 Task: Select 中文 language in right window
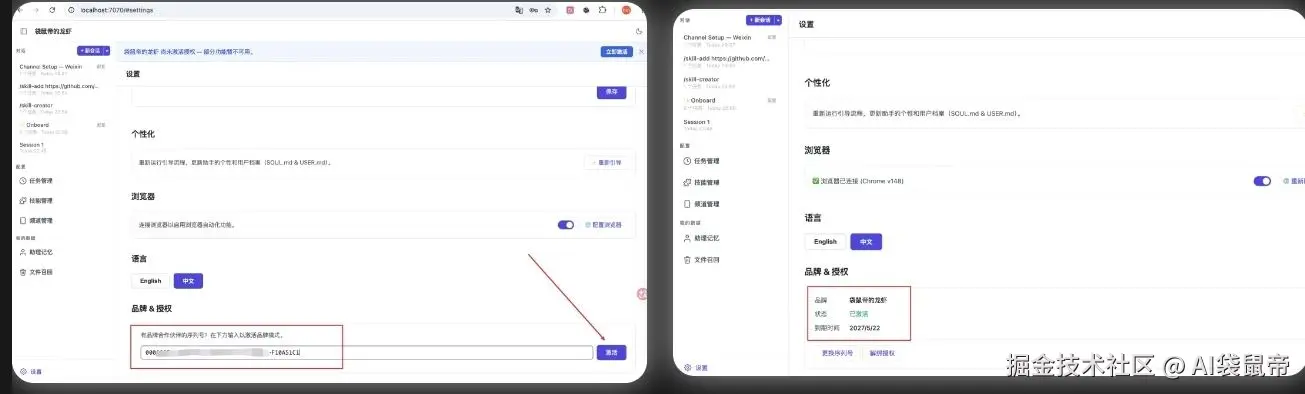tap(866, 241)
